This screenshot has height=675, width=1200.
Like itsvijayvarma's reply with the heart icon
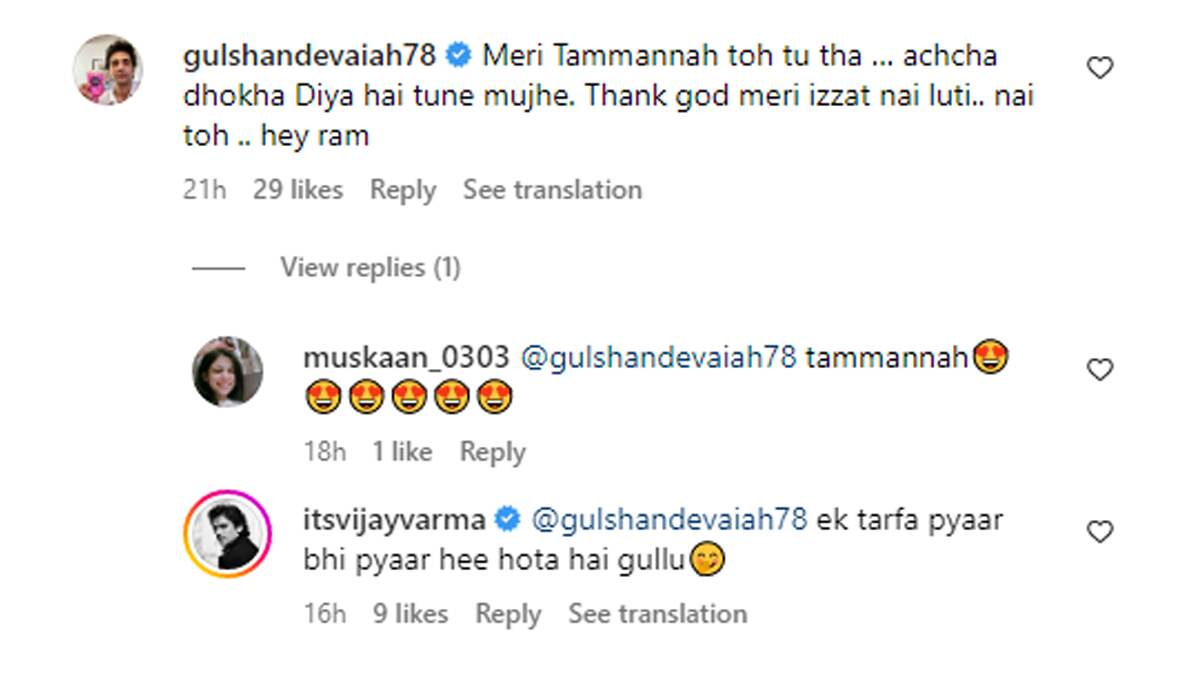coord(1100,532)
